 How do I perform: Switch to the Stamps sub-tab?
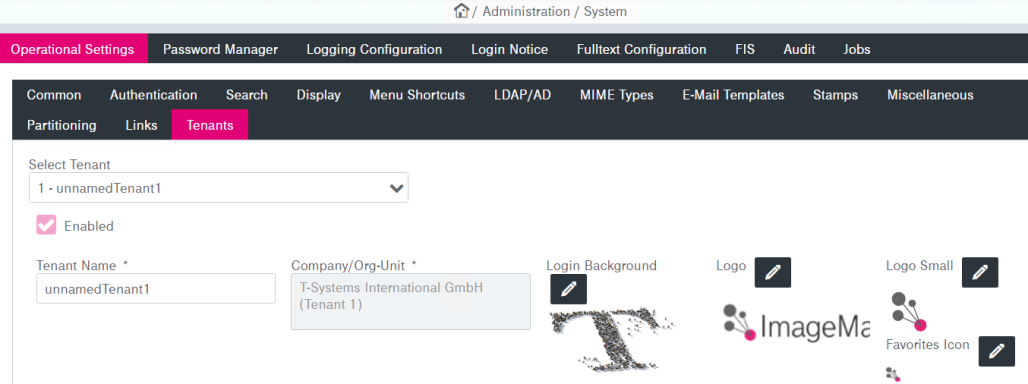(x=835, y=95)
